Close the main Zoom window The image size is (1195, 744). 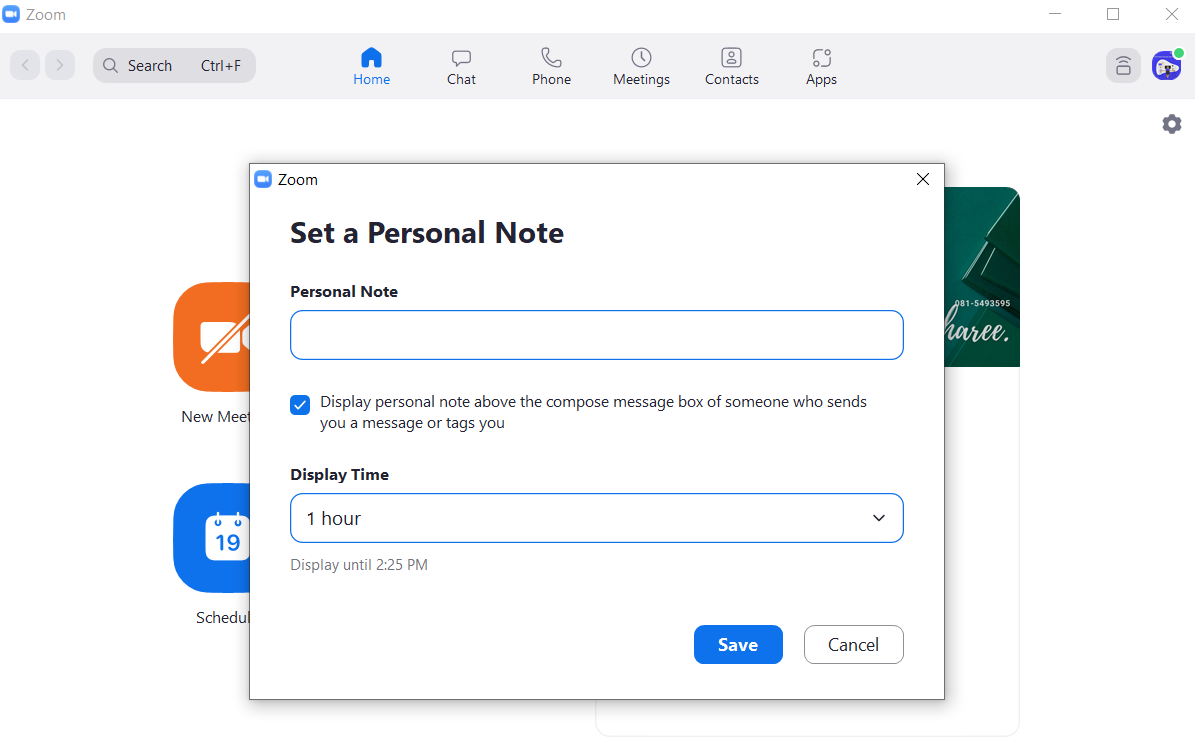1171,14
